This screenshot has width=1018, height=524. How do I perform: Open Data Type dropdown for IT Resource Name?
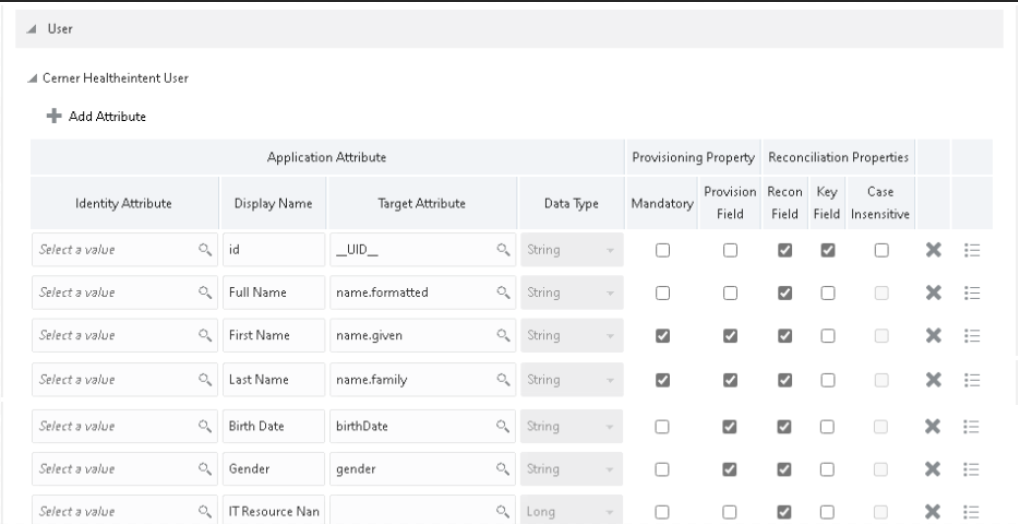(571, 511)
